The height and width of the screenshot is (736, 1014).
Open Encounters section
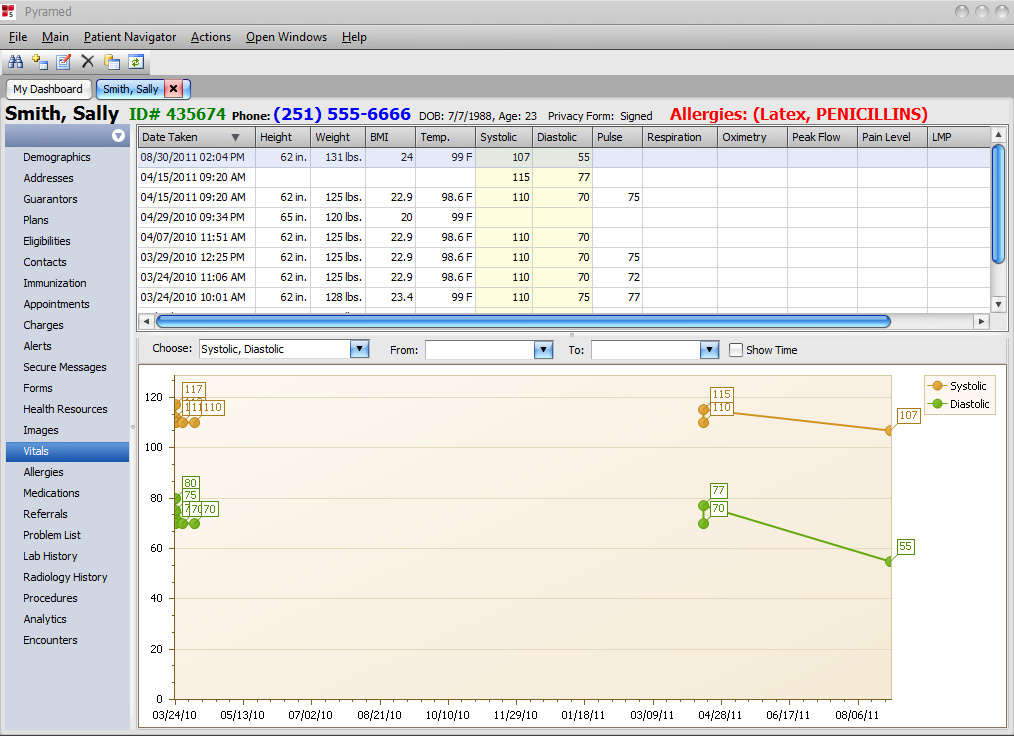click(50, 640)
